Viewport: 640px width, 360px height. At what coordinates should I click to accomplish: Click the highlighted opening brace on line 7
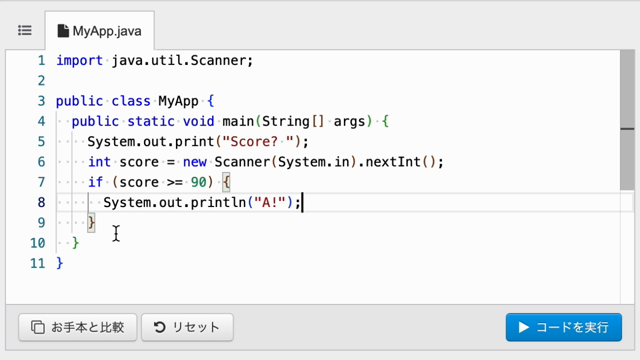click(227, 182)
